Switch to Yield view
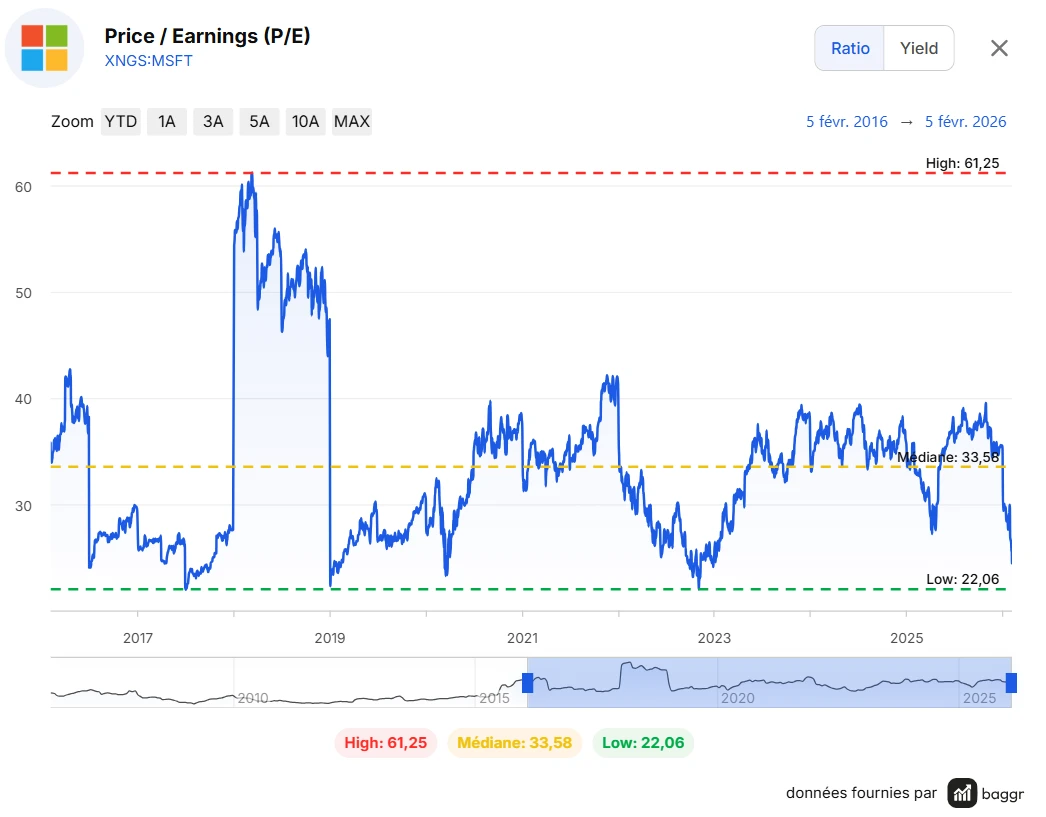1046x817 pixels. (919, 48)
